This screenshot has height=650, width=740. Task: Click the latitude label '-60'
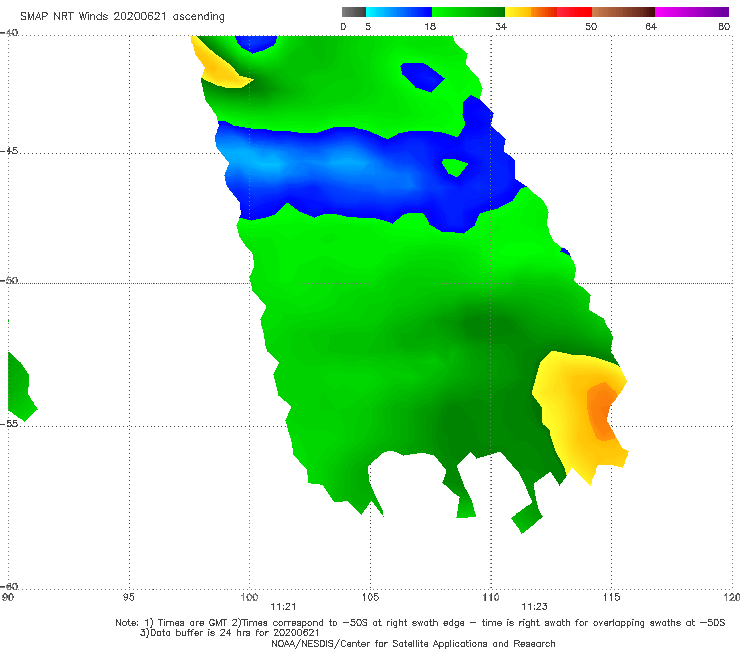click(9, 586)
